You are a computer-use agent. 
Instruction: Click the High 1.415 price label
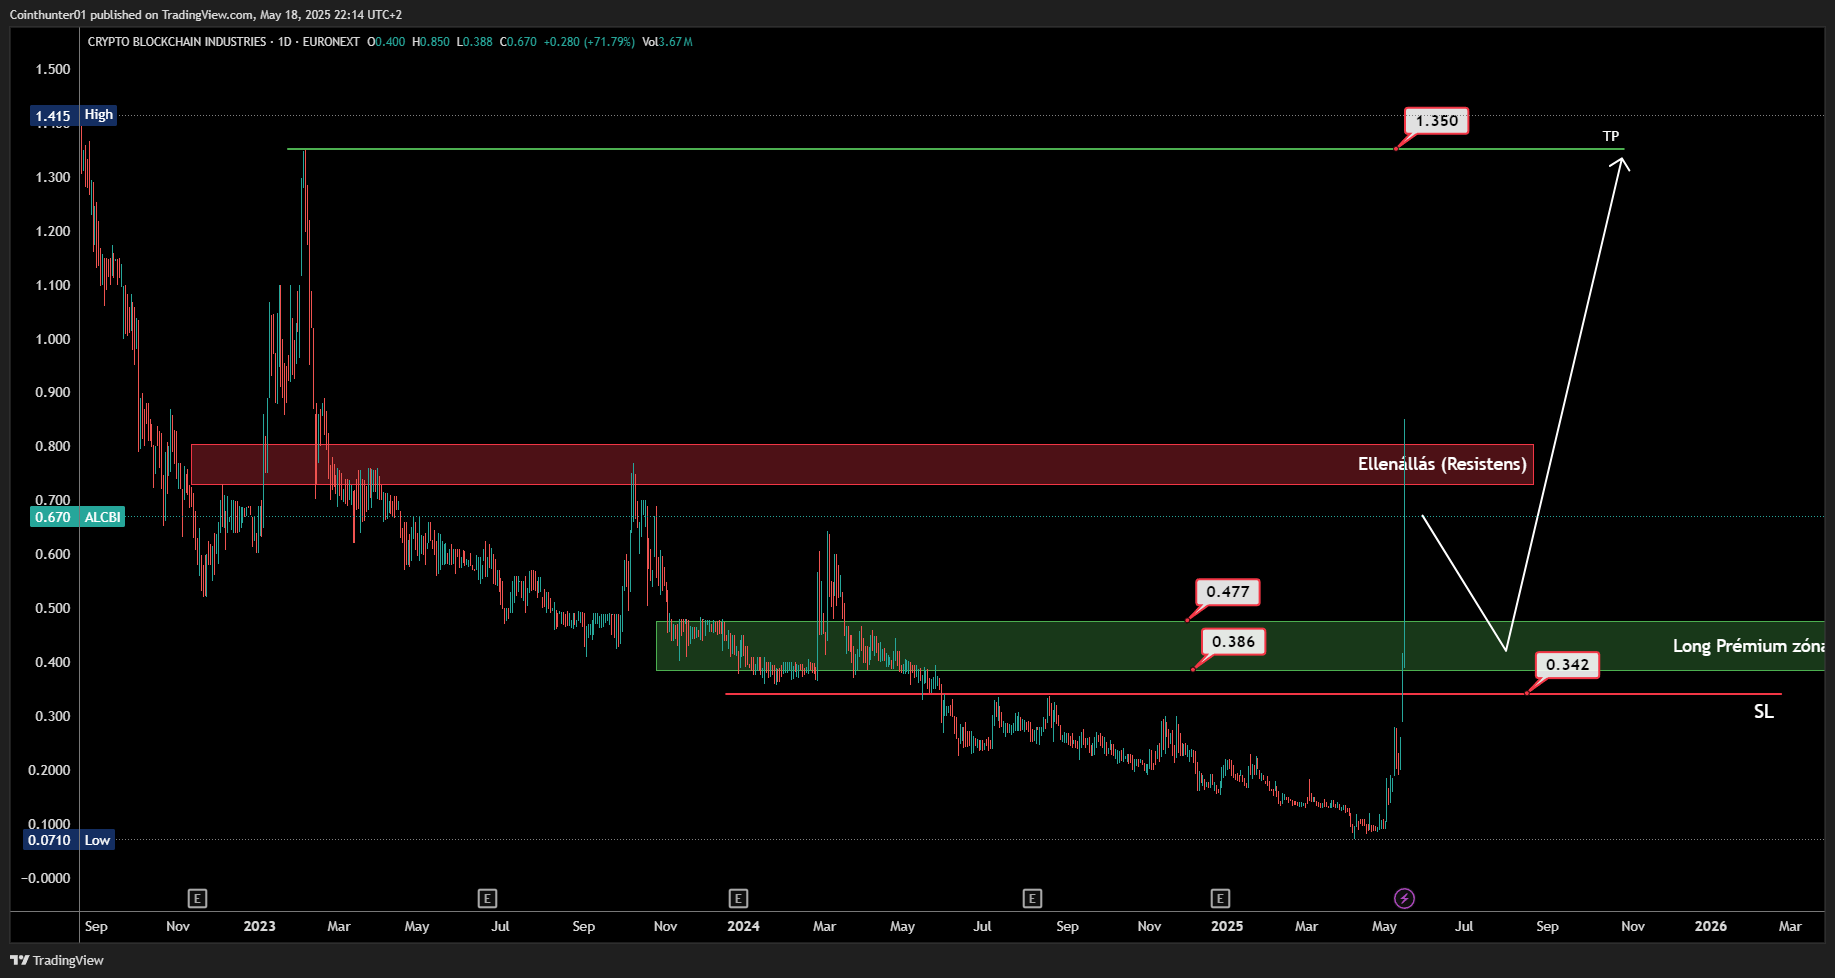tap(73, 115)
